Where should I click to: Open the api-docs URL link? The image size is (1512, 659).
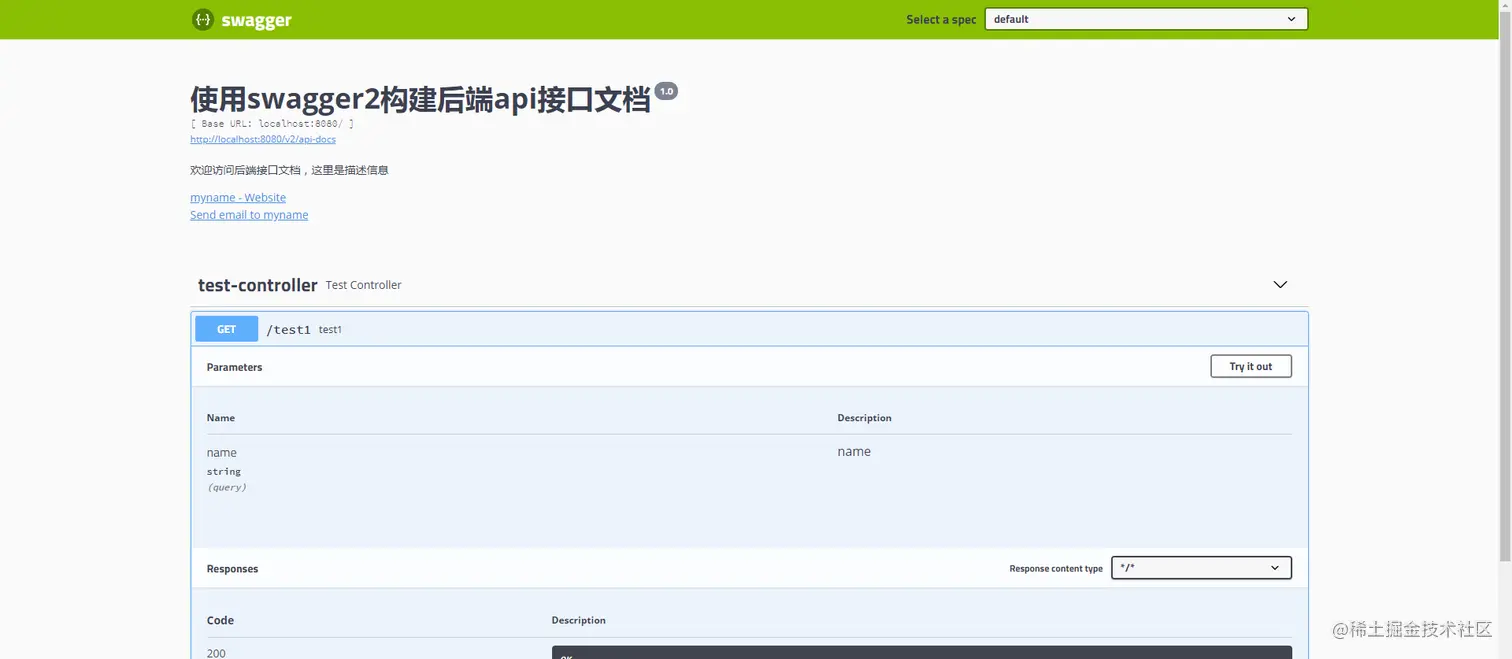click(x=263, y=139)
